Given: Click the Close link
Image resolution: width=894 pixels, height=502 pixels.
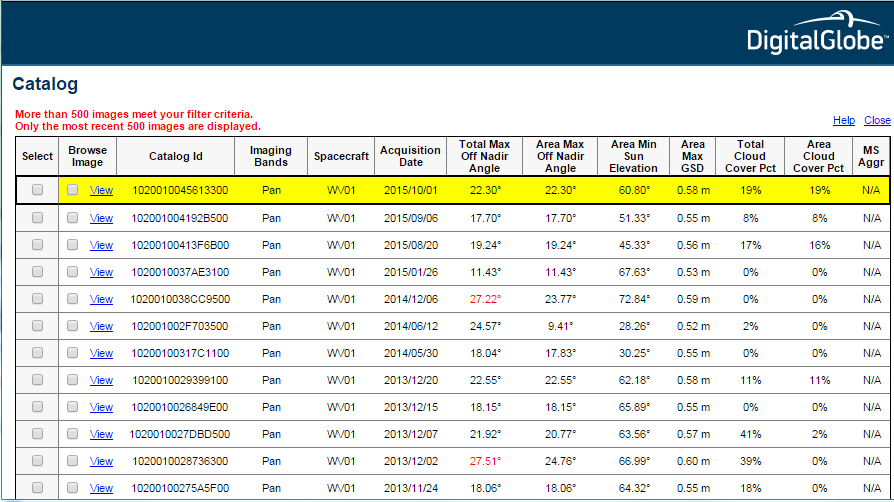Looking at the screenshot, I should click(x=877, y=120).
